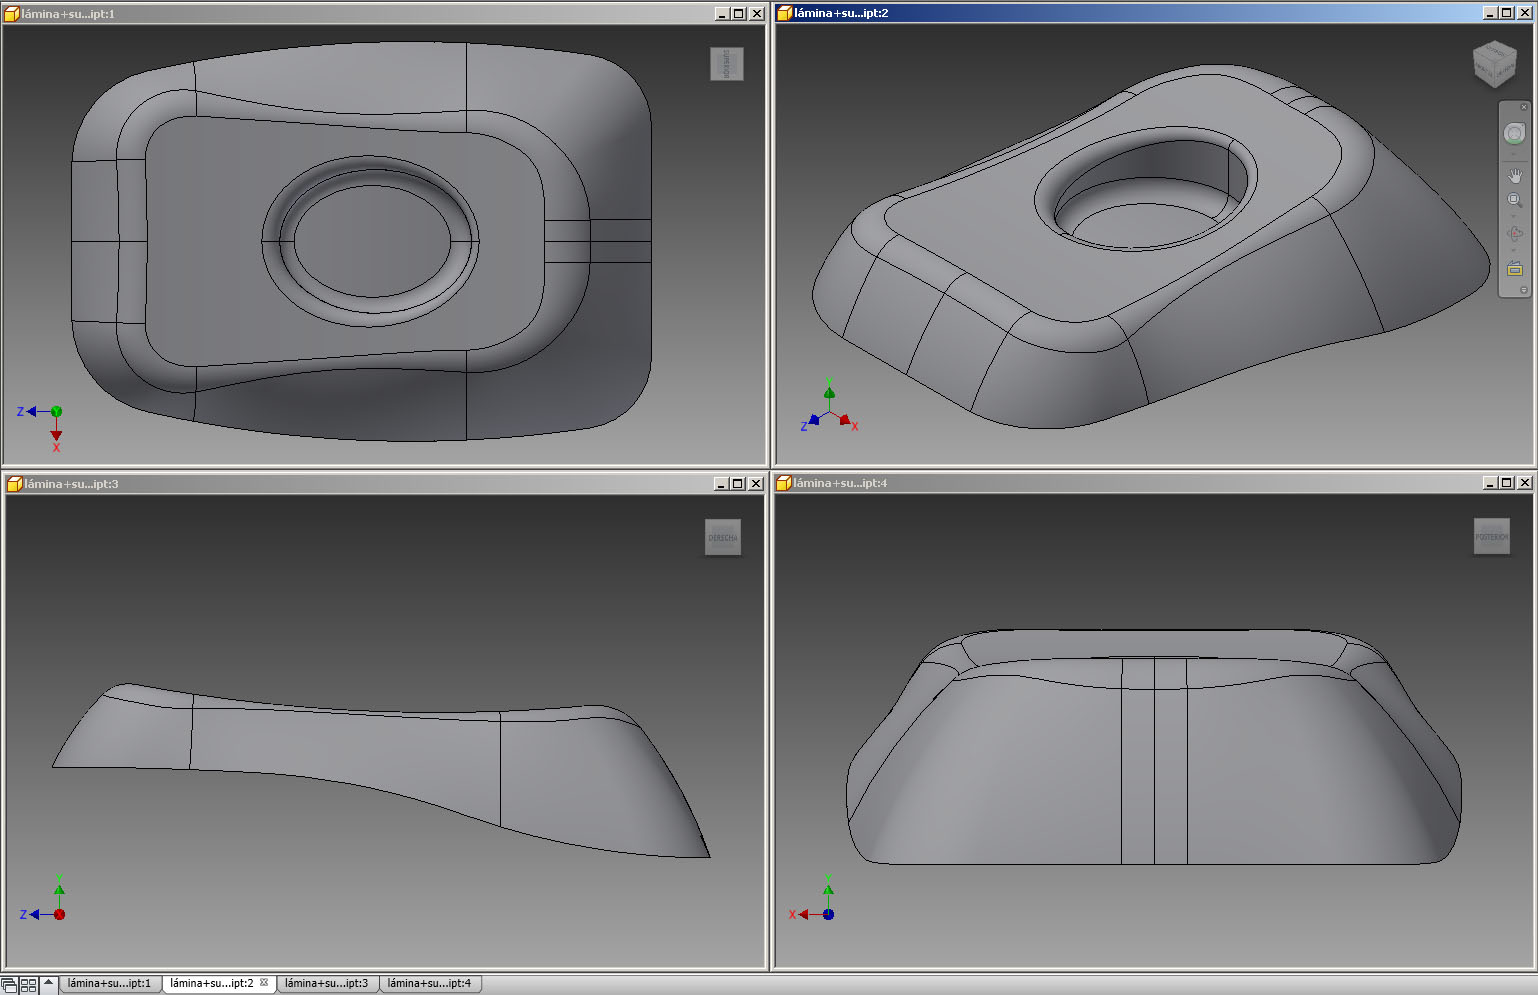
Task: Minimize the lámina+su...ipt:2 window
Action: (1490, 13)
